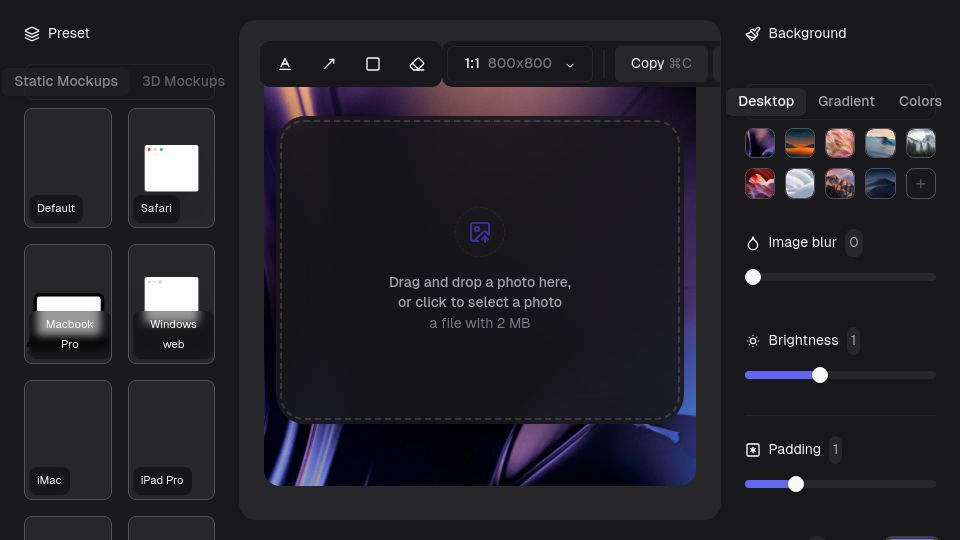Select the rocky mountain wallpaper swatch
This screenshot has width=960, height=540.
(840, 184)
